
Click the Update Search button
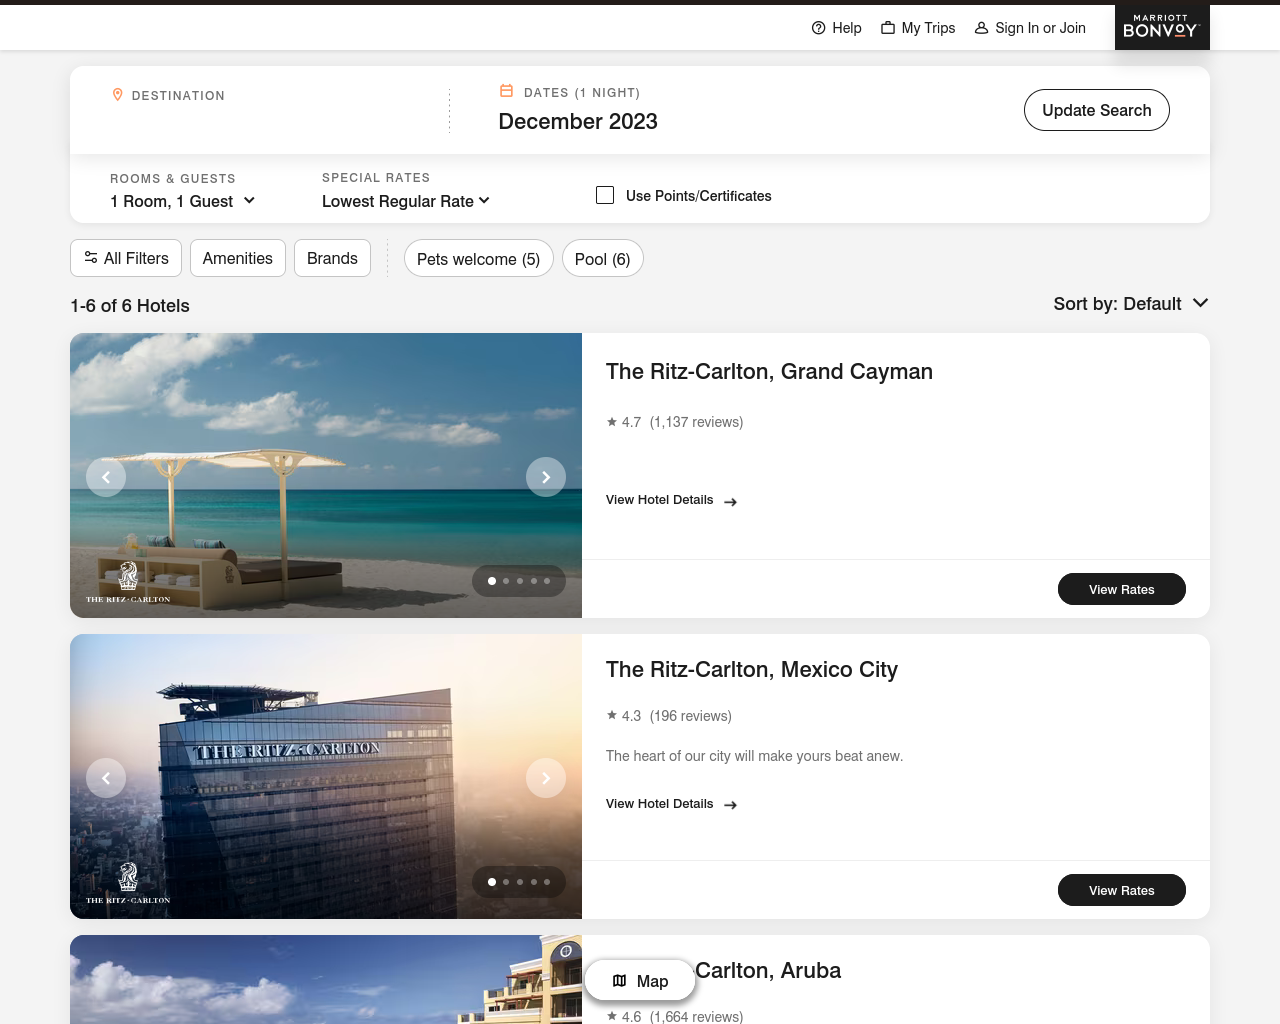[1097, 110]
